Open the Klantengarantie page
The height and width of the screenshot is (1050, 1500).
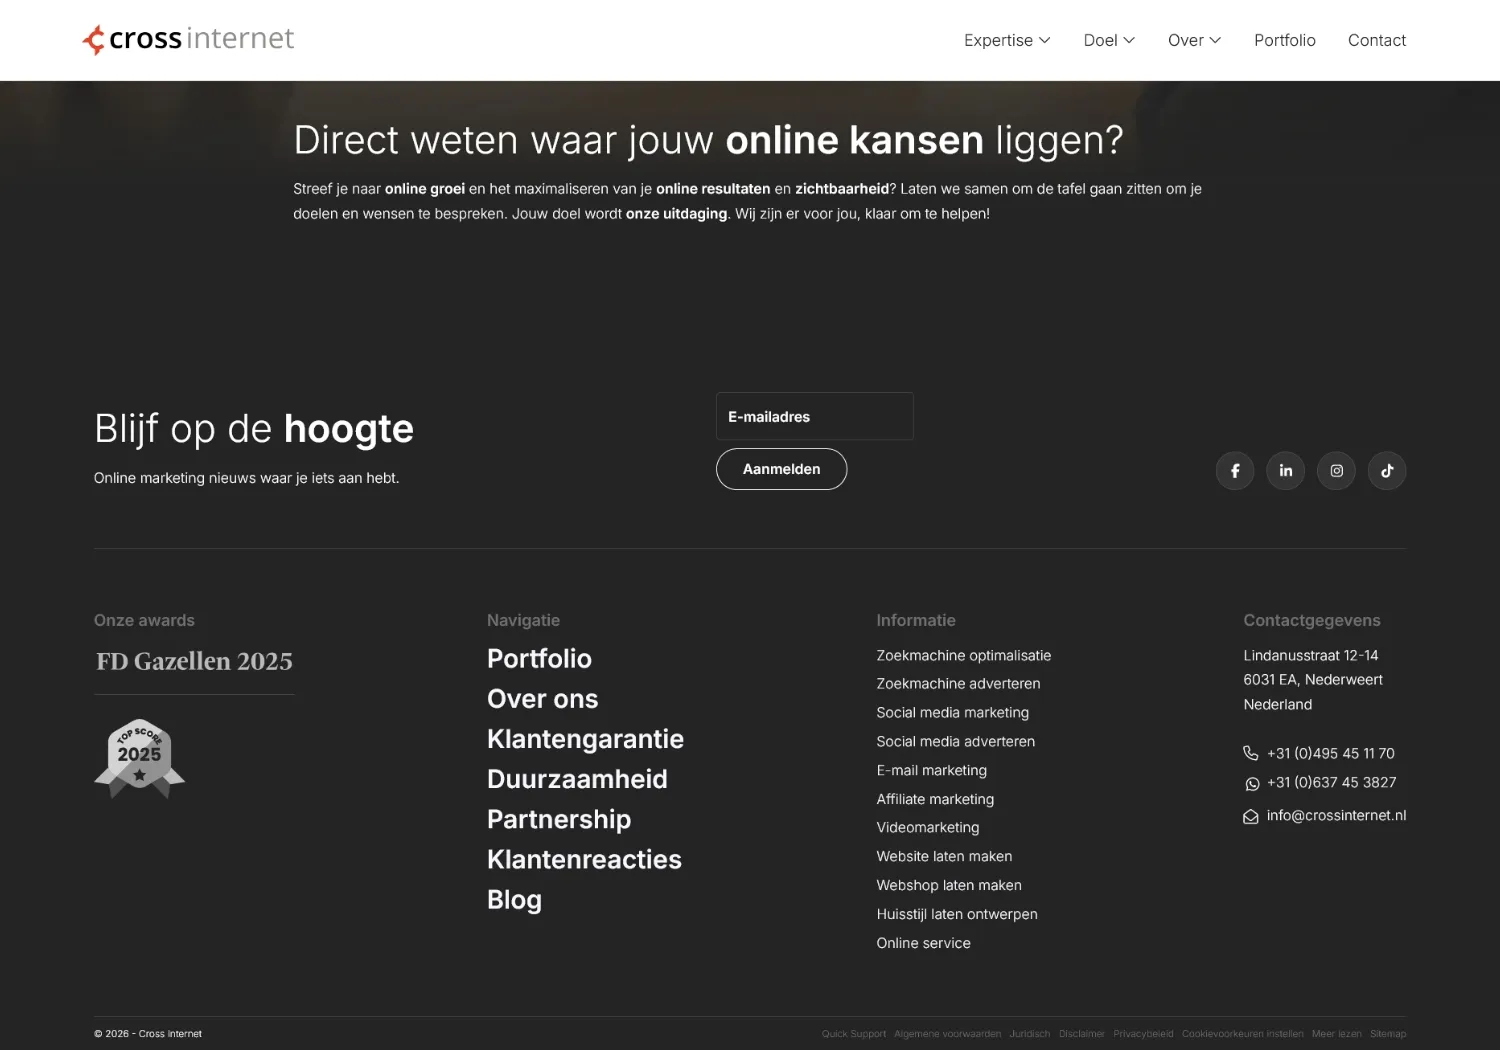coord(585,739)
